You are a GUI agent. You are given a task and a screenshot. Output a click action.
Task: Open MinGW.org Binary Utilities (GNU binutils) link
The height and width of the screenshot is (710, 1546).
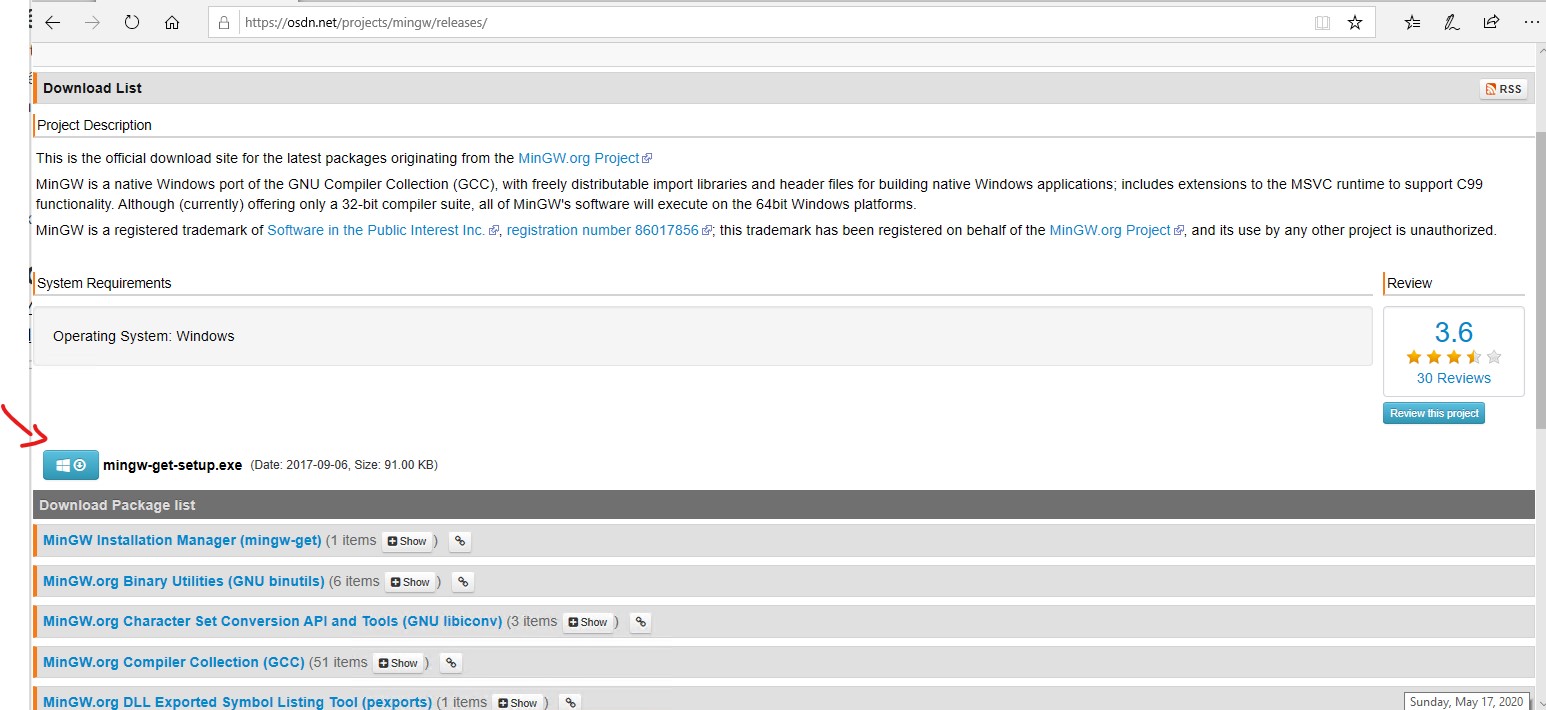(184, 581)
